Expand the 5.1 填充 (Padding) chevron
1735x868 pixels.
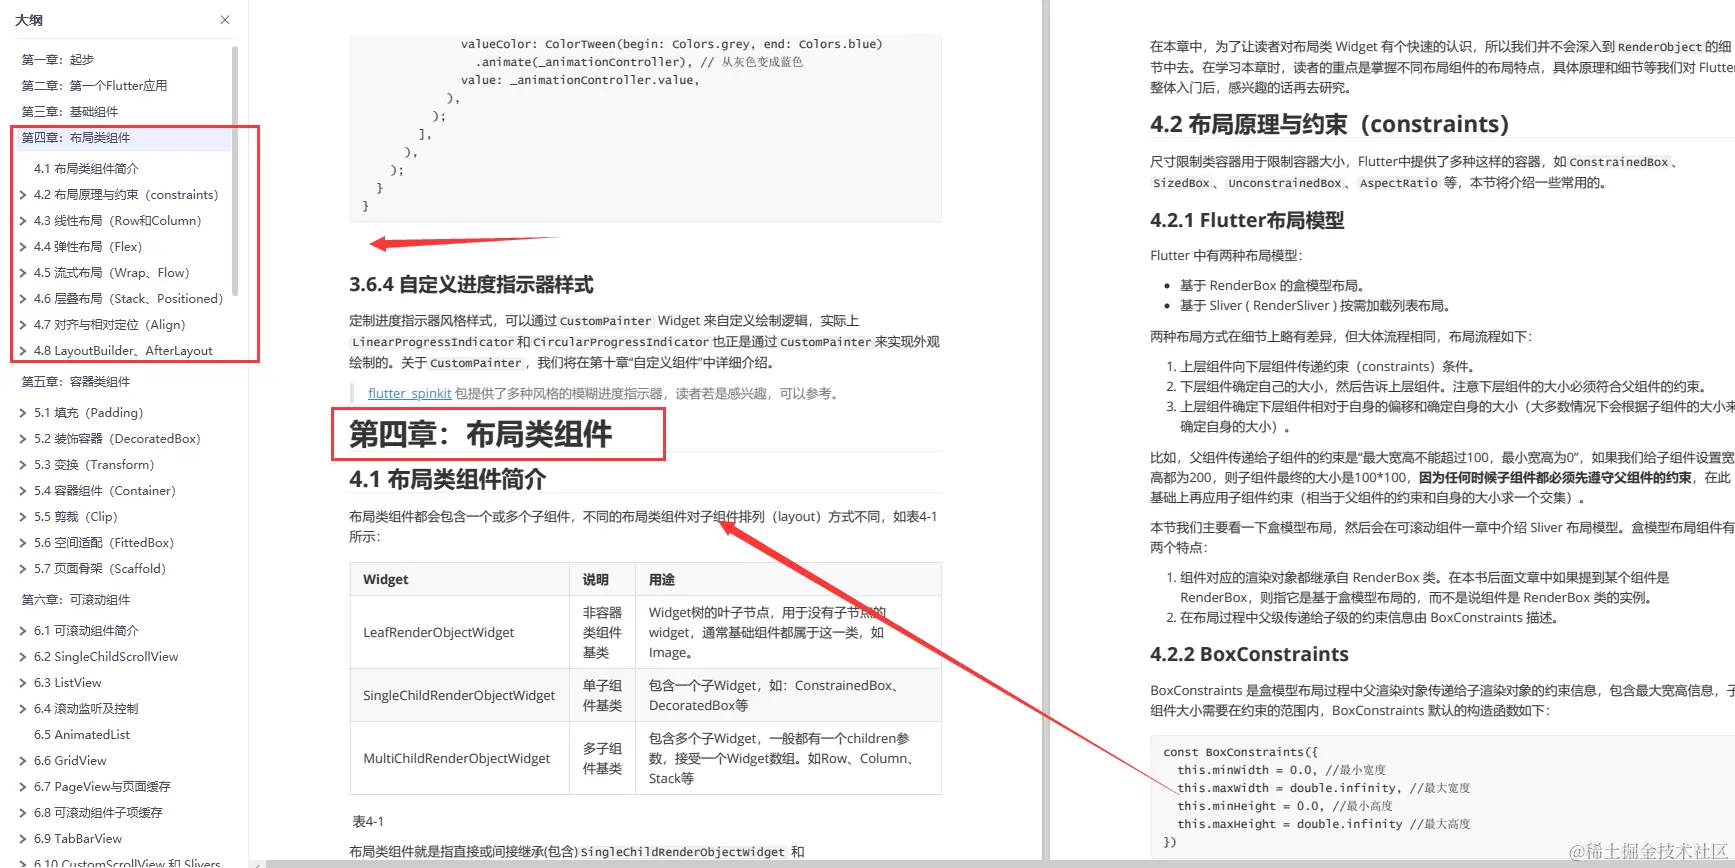(23, 412)
